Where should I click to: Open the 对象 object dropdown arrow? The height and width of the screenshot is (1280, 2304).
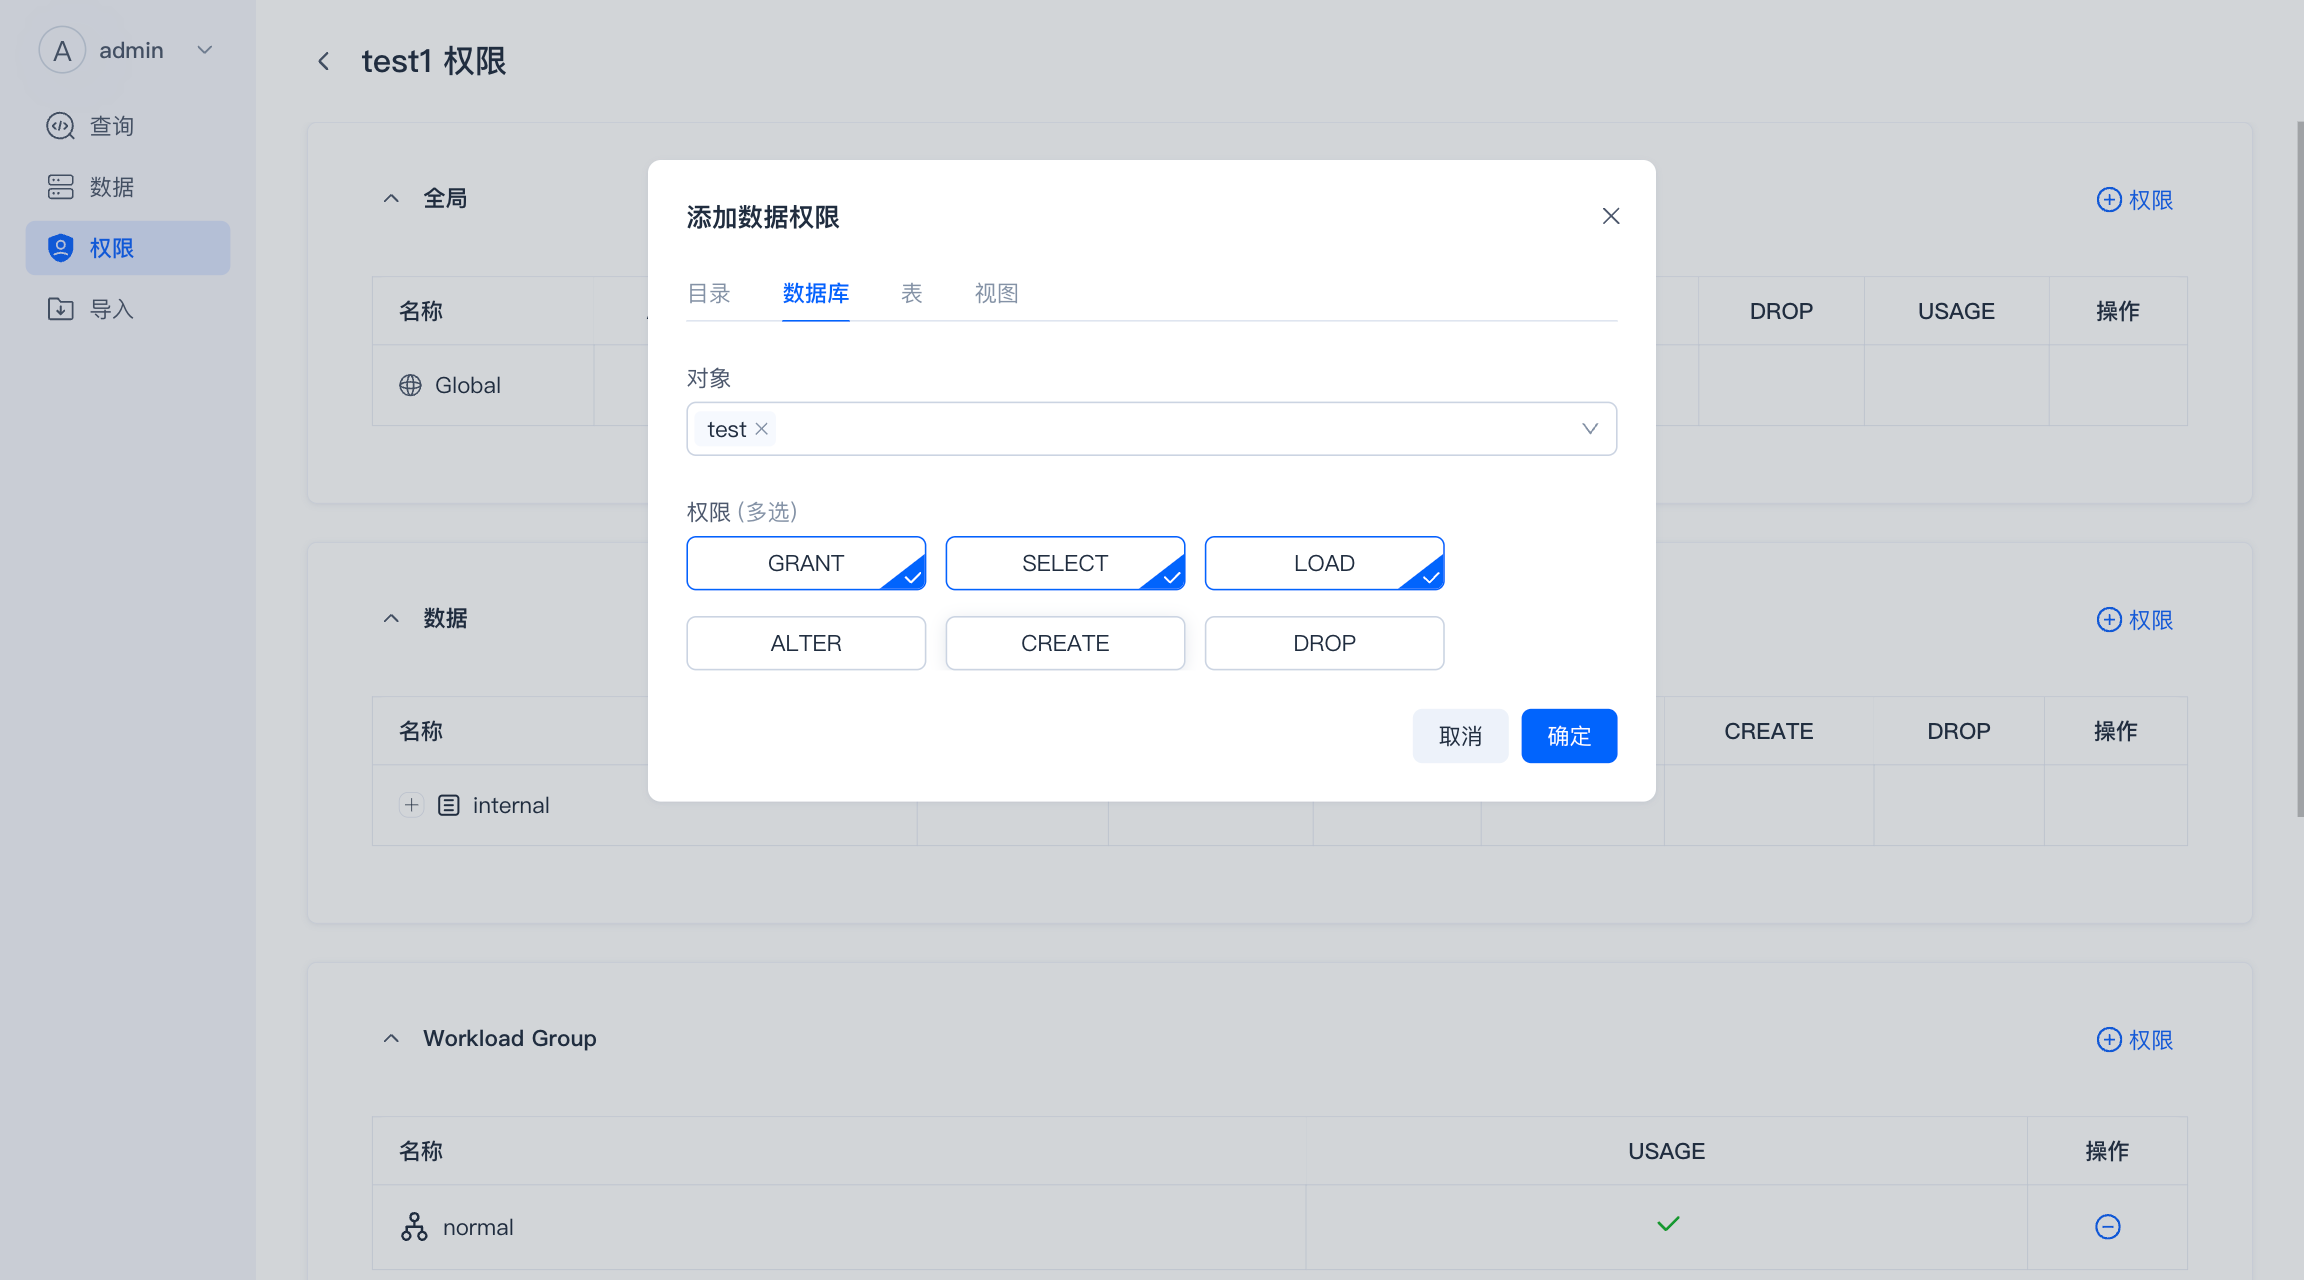pyautogui.click(x=1589, y=429)
